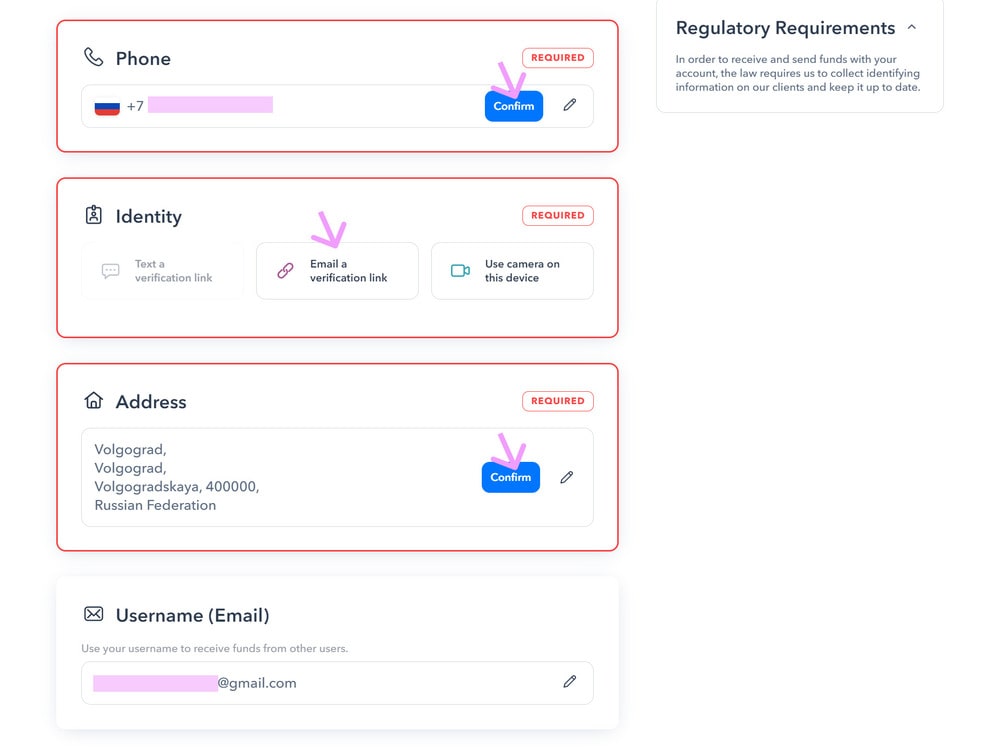Edit address using pencil icon

pyautogui.click(x=566, y=477)
